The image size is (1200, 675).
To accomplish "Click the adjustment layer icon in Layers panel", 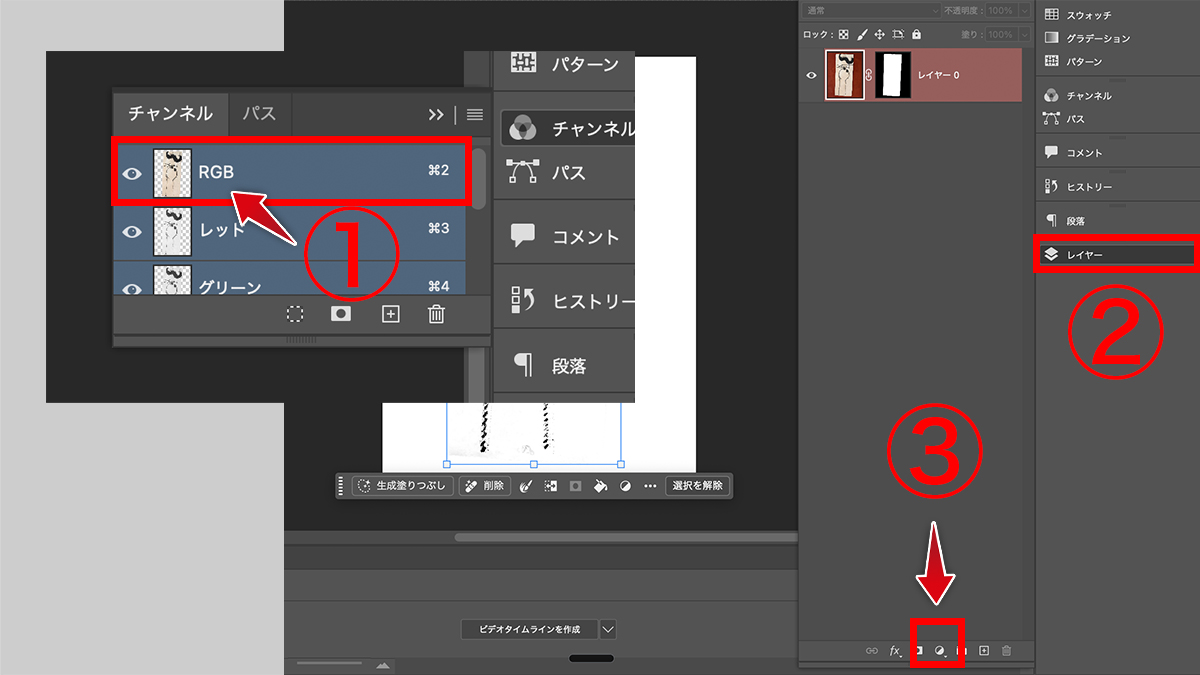I will [x=940, y=650].
